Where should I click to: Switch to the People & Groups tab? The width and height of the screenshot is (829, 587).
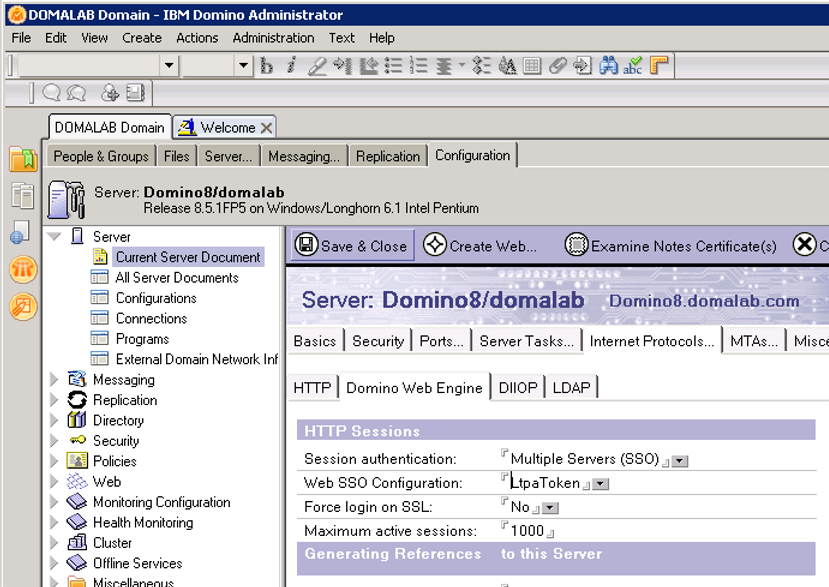point(101,157)
